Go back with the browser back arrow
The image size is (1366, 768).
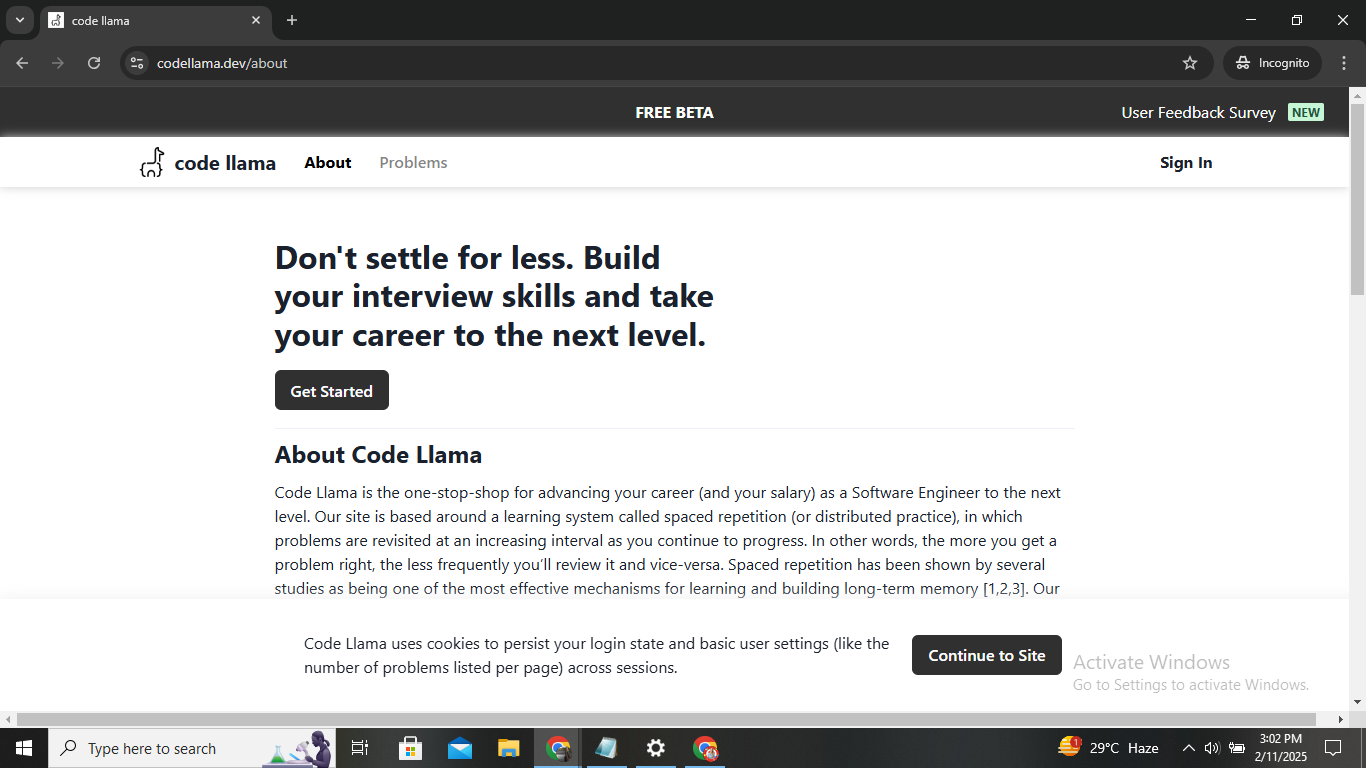click(x=22, y=63)
